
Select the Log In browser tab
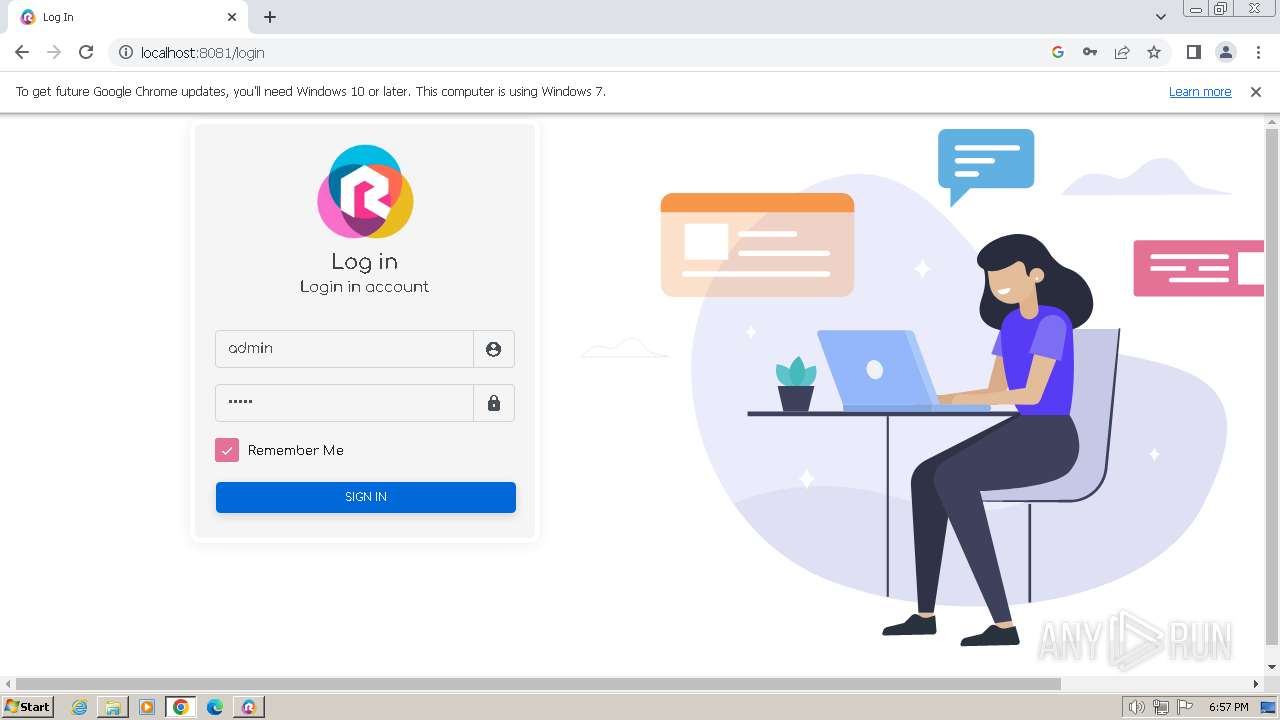click(130, 17)
